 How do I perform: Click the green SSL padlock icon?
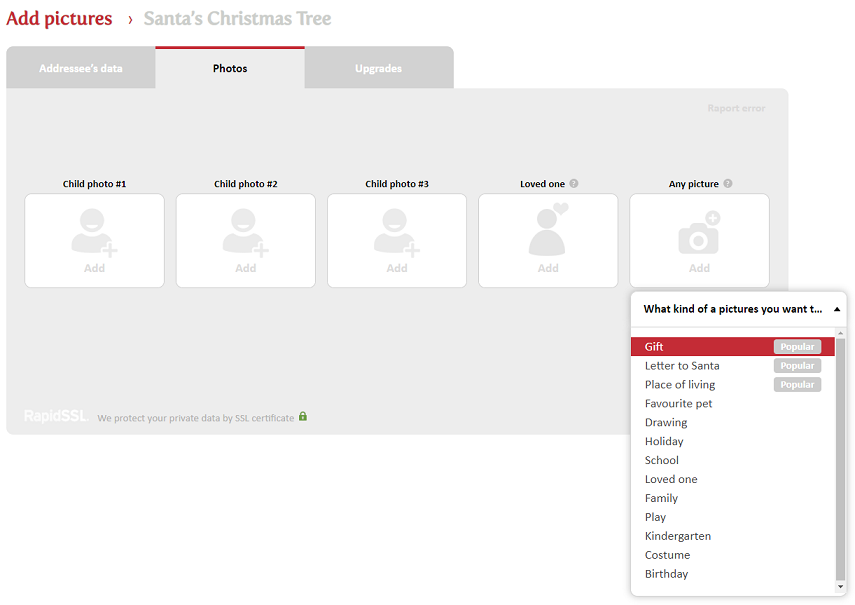[x=303, y=416]
